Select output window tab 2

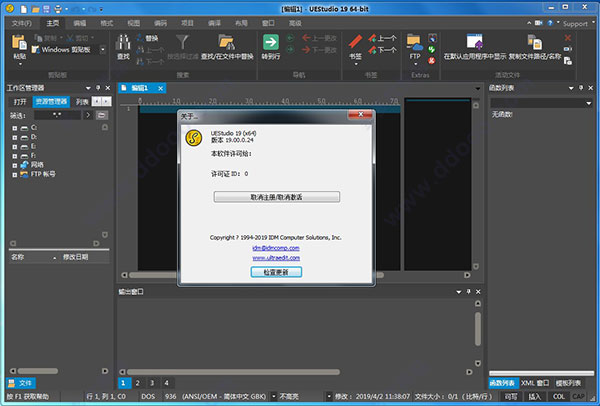[x=137, y=383]
